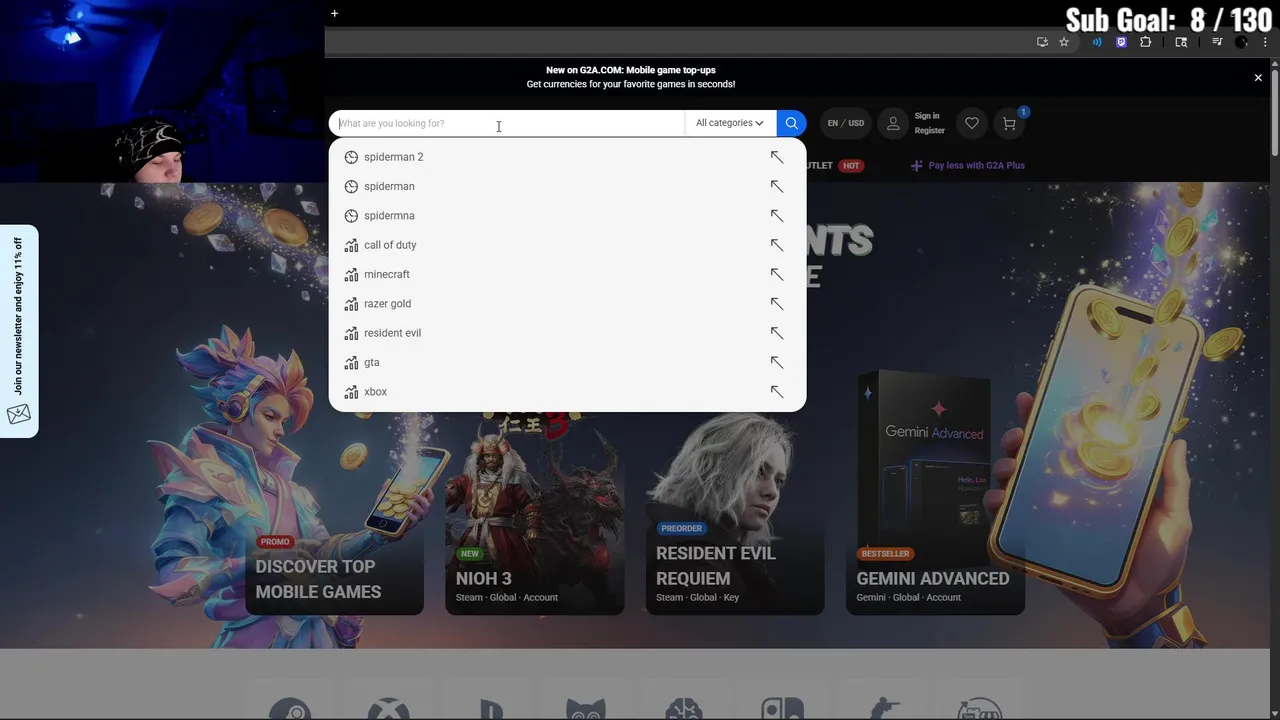Image resolution: width=1280 pixels, height=720 pixels.
Task: Choose 'spiderman 2' search suggestion
Action: pos(393,157)
